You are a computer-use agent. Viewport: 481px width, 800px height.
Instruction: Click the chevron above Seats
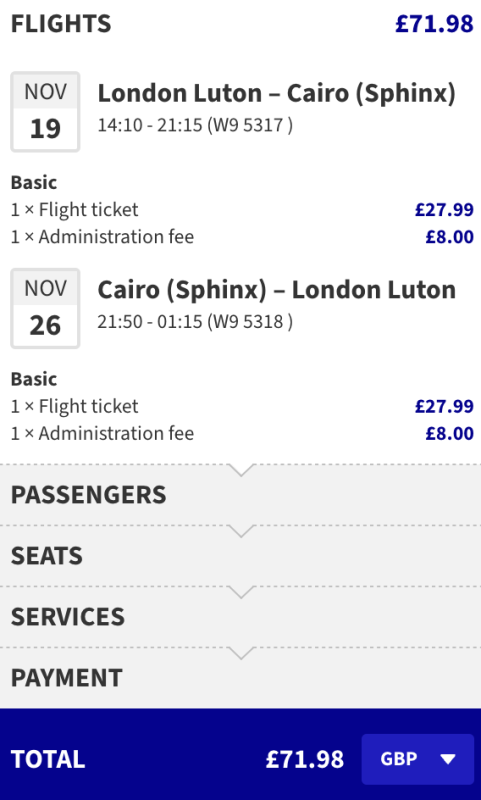click(x=241, y=531)
